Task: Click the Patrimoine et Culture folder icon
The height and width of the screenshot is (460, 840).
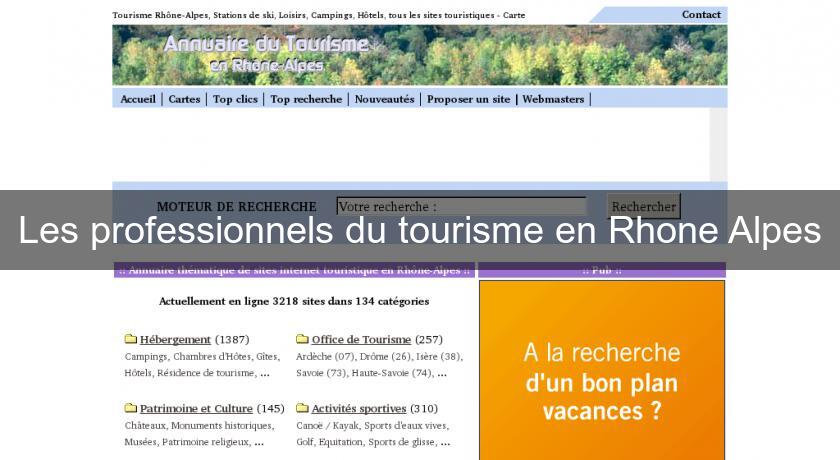Action: click(x=130, y=408)
